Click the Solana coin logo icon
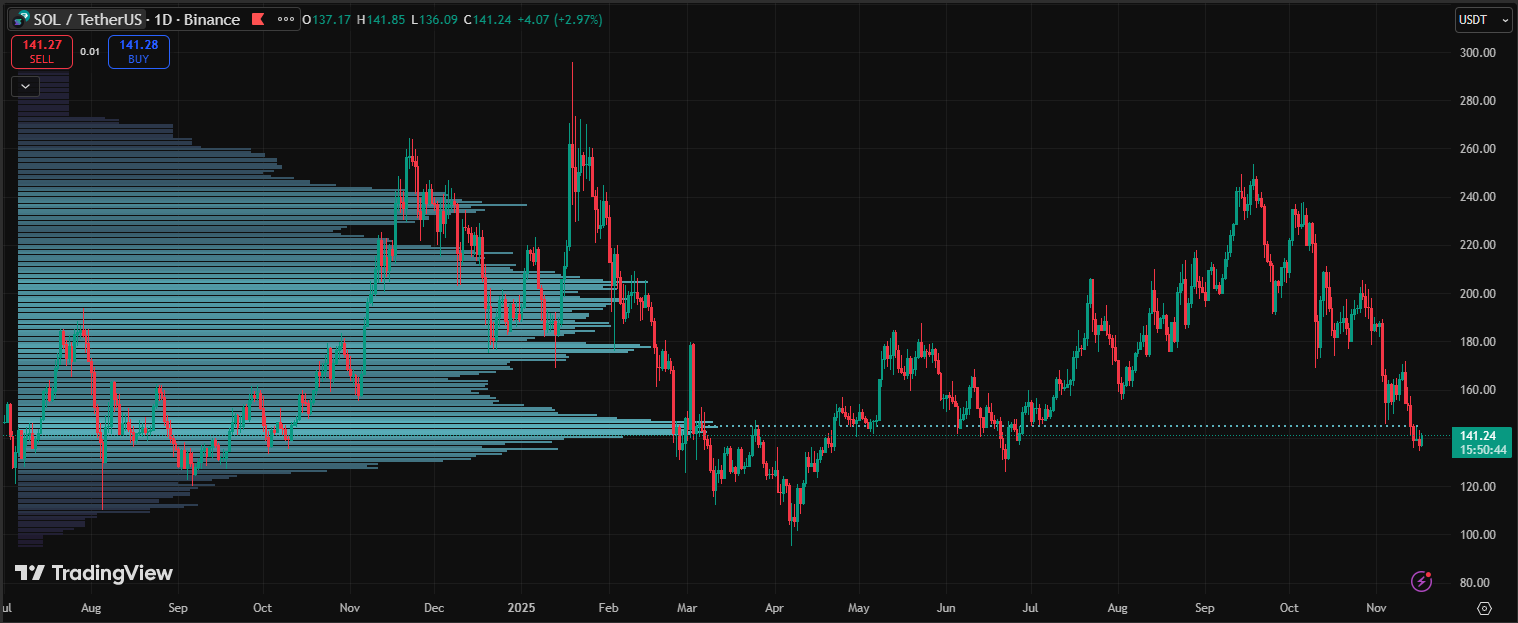This screenshot has height=623, width=1518. [21, 19]
